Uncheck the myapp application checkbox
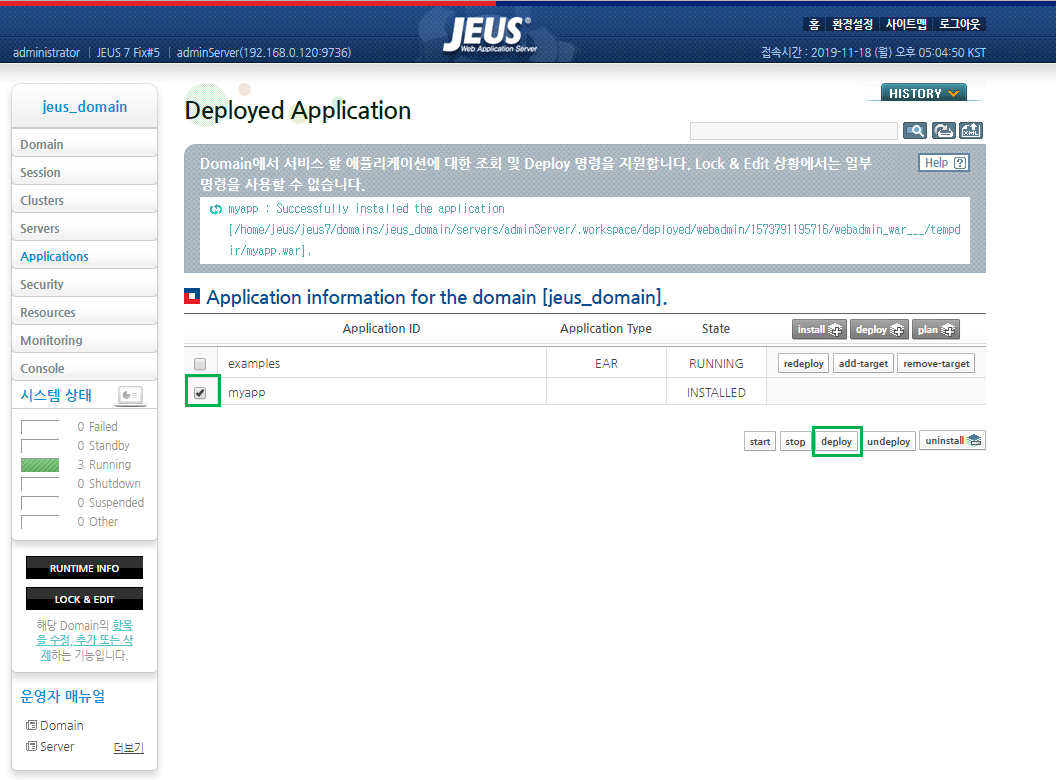The height and width of the screenshot is (780, 1056). click(x=200, y=393)
